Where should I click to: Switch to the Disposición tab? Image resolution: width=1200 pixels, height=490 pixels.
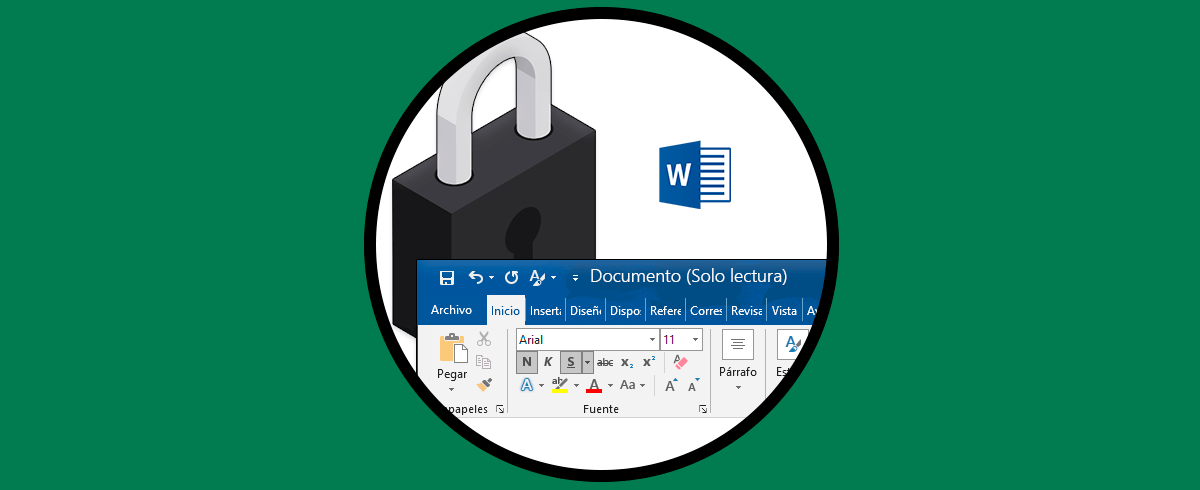click(625, 310)
